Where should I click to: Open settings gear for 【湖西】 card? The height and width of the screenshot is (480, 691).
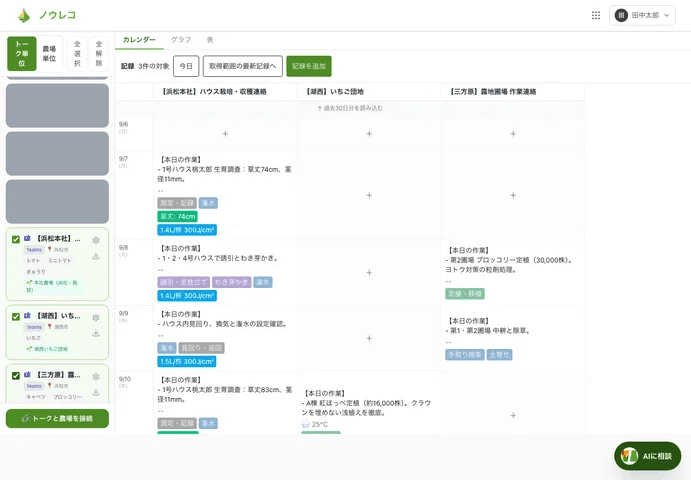pyautogui.click(x=96, y=318)
